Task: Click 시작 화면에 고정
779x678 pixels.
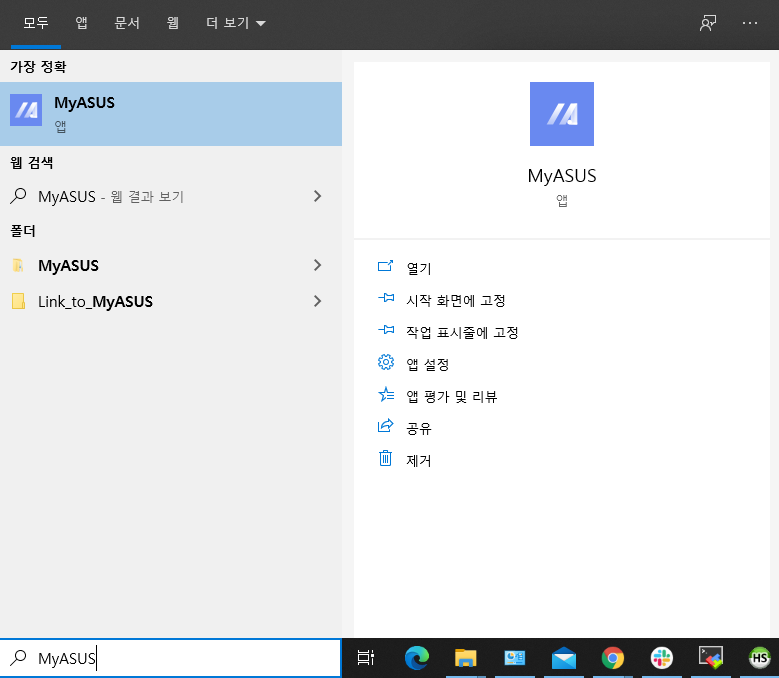Action: (456, 300)
